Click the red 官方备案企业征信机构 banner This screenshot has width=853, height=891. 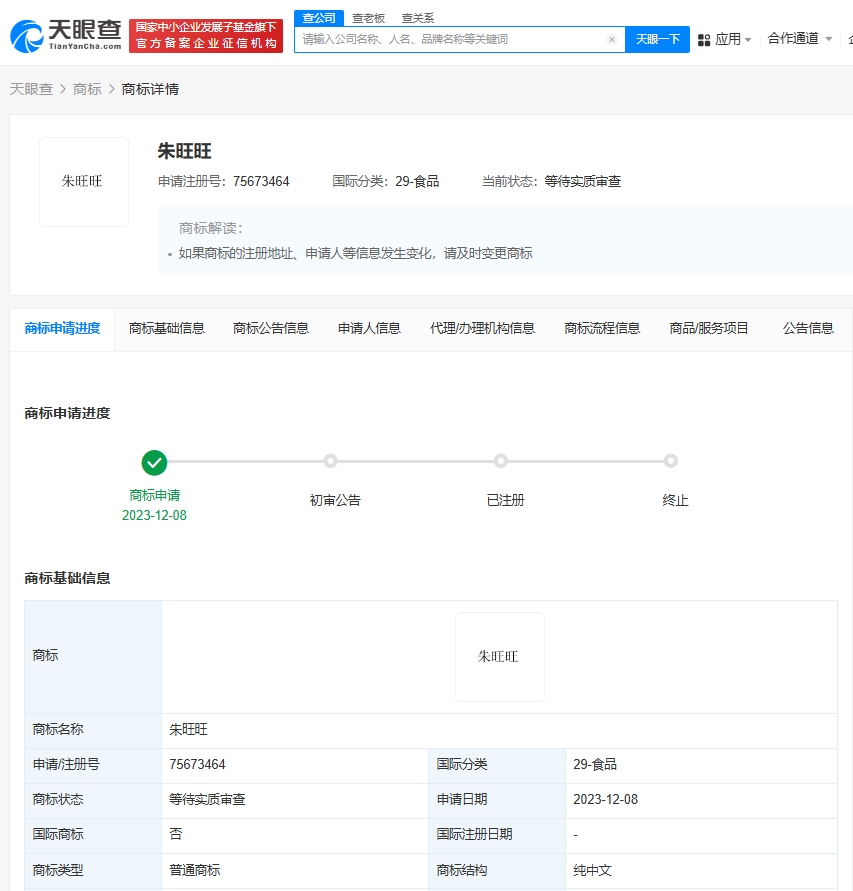[206, 36]
